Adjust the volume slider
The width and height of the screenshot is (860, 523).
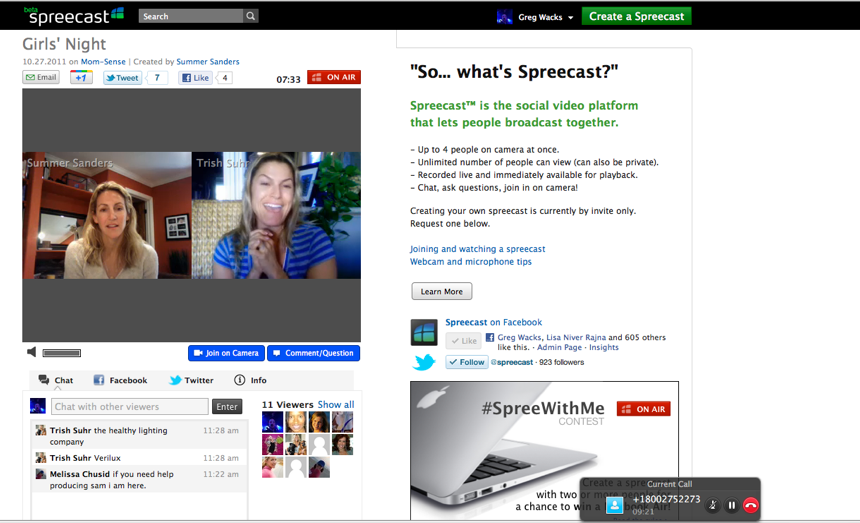coord(61,353)
